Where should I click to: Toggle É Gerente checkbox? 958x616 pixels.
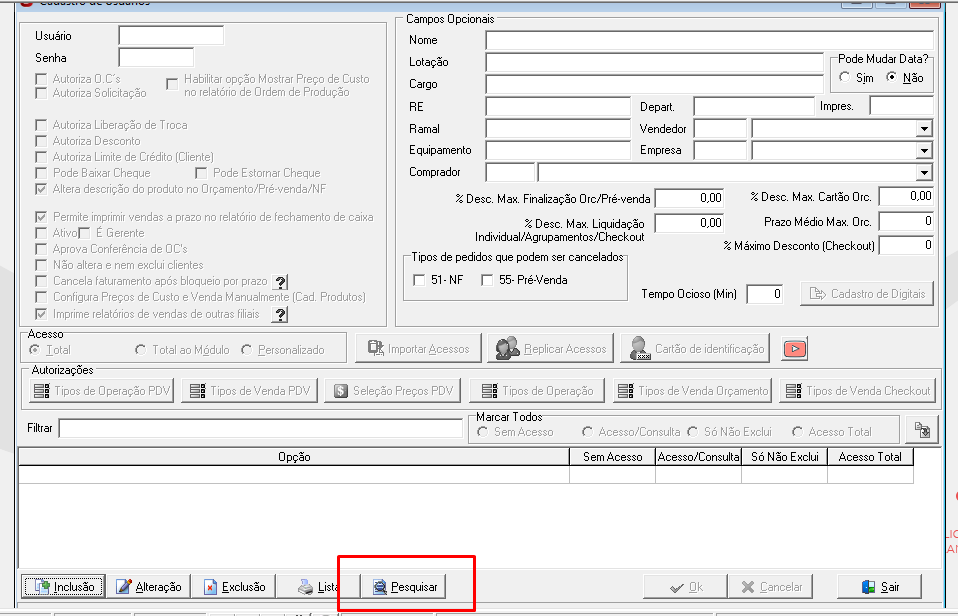[x=84, y=233]
